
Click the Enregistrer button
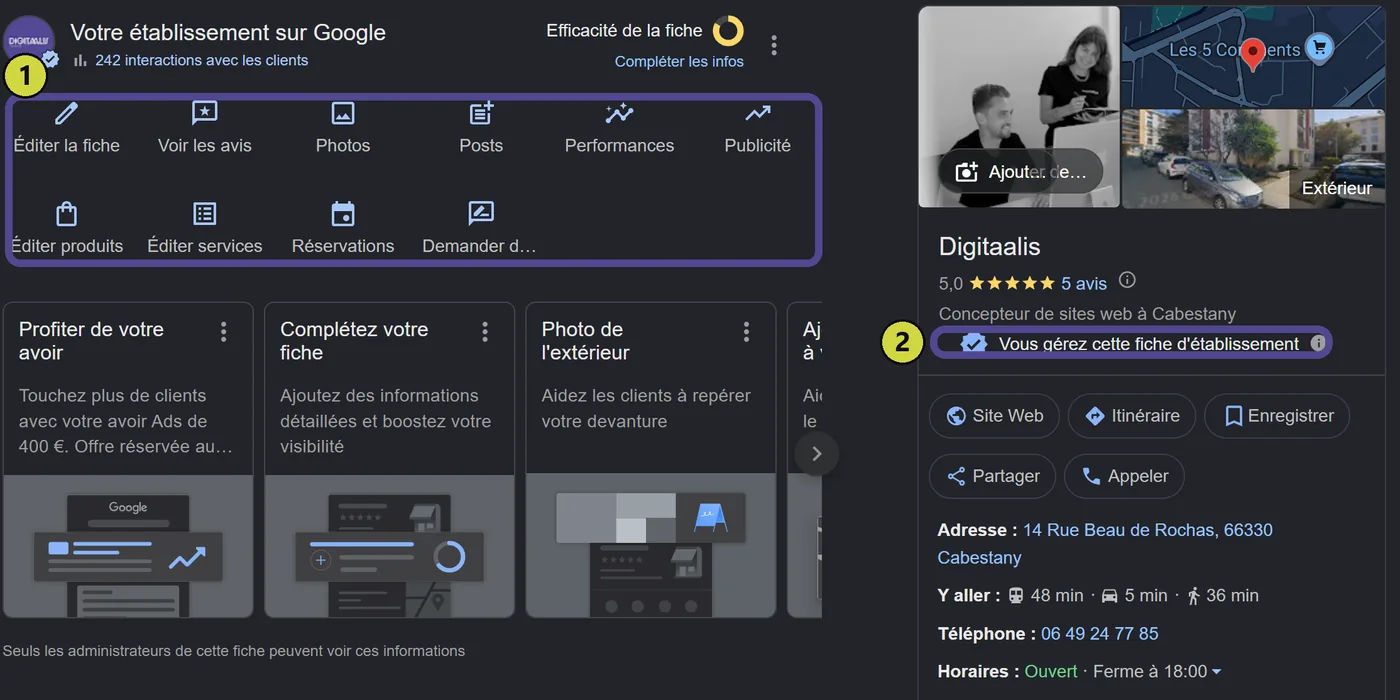[1277, 416]
